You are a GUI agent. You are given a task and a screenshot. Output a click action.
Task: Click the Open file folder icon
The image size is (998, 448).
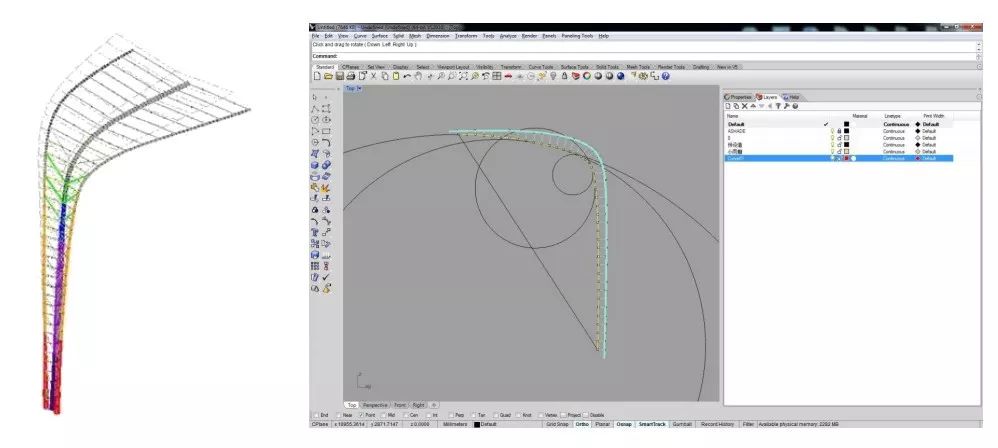328,76
